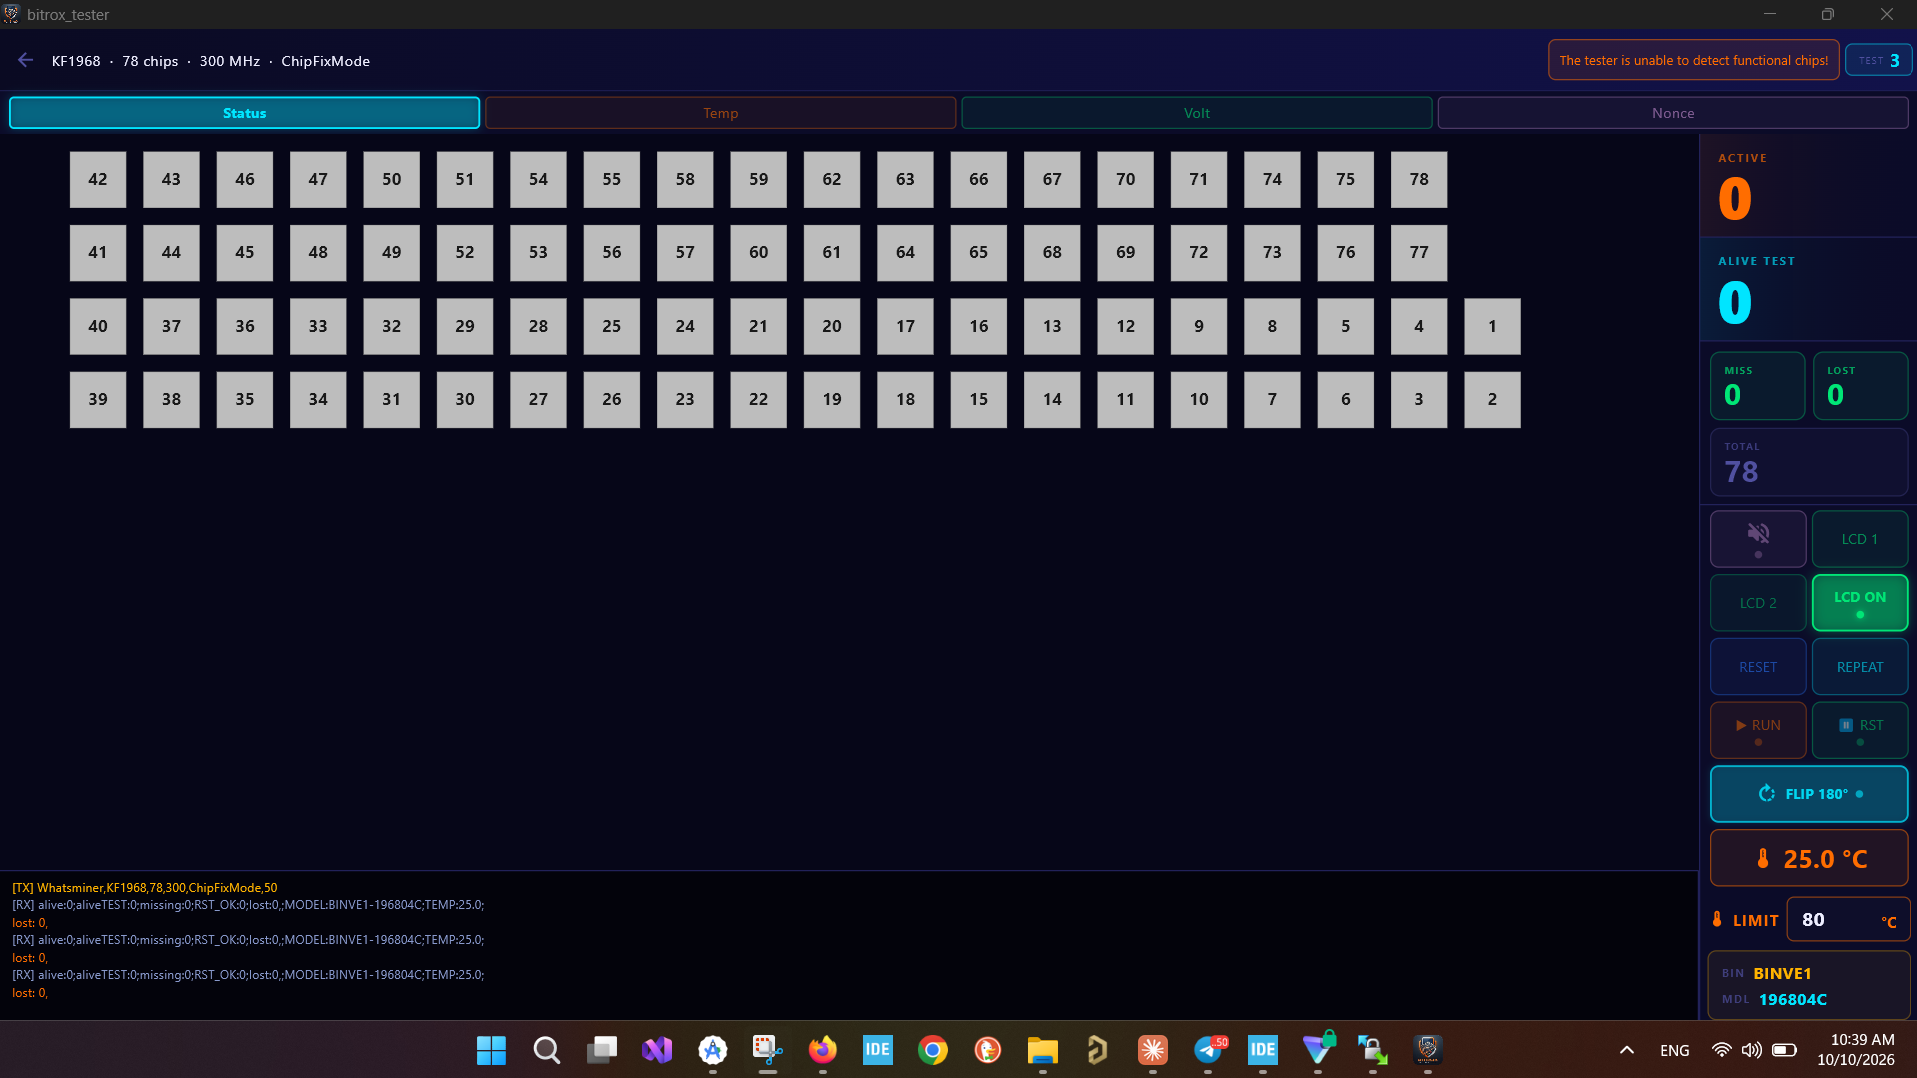Go back with the arrow icon
1917x1078 pixels.
click(x=25, y=61)
